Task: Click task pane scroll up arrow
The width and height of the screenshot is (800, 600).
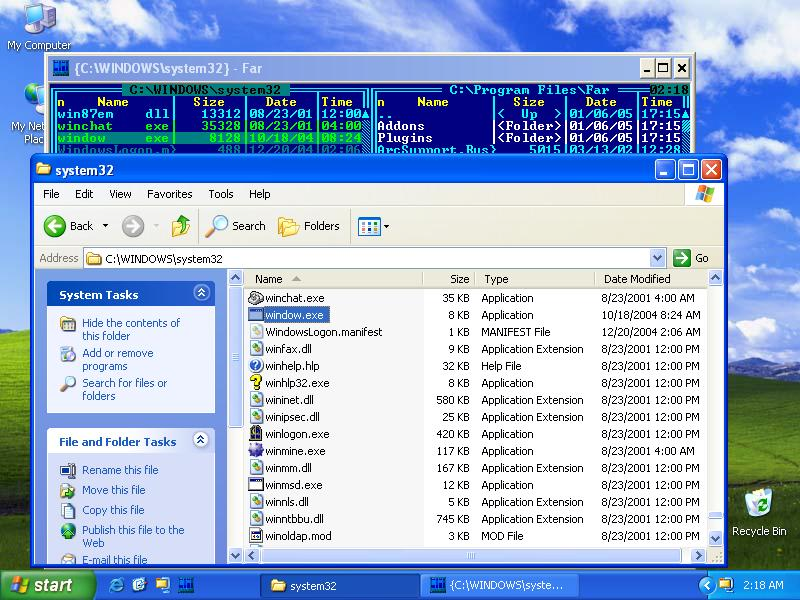Action: (235, 278)
